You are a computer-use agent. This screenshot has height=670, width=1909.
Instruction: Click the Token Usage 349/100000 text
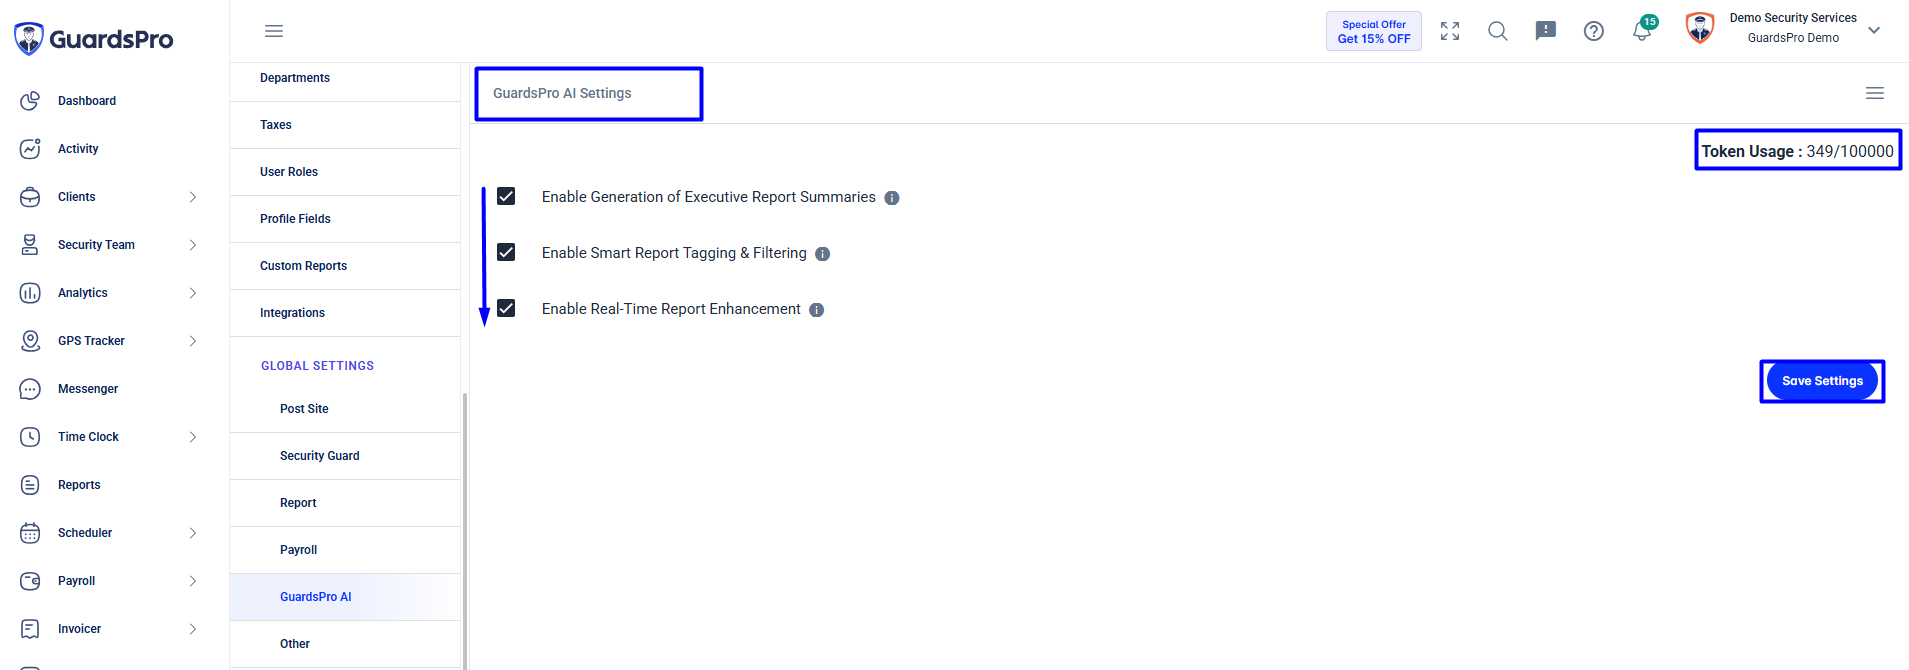tap(1798, 151)
